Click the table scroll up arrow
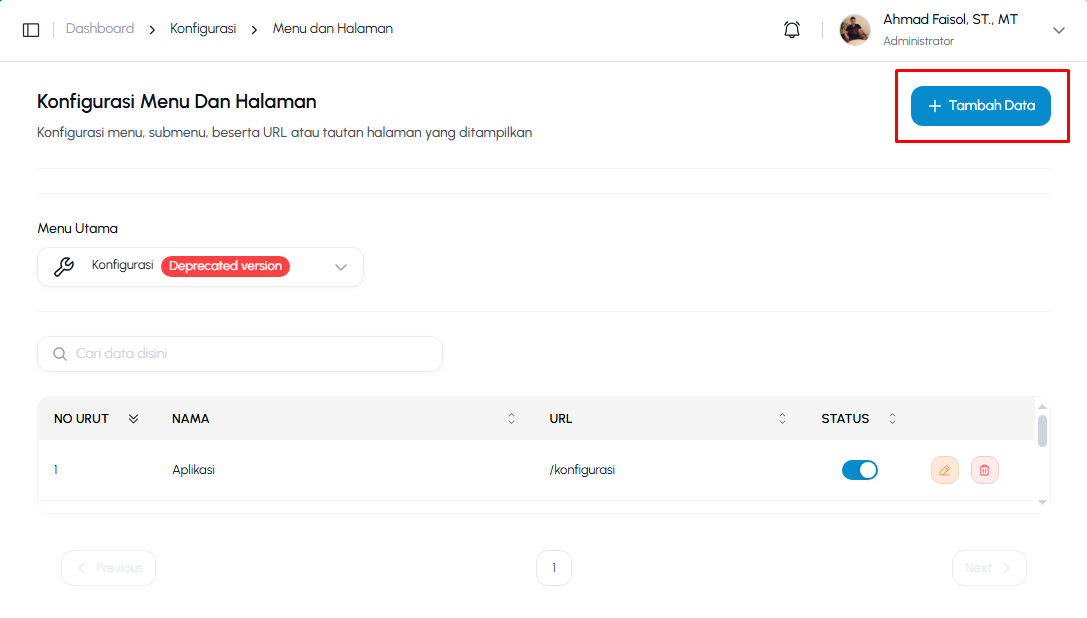 (x=1042, y=407)
